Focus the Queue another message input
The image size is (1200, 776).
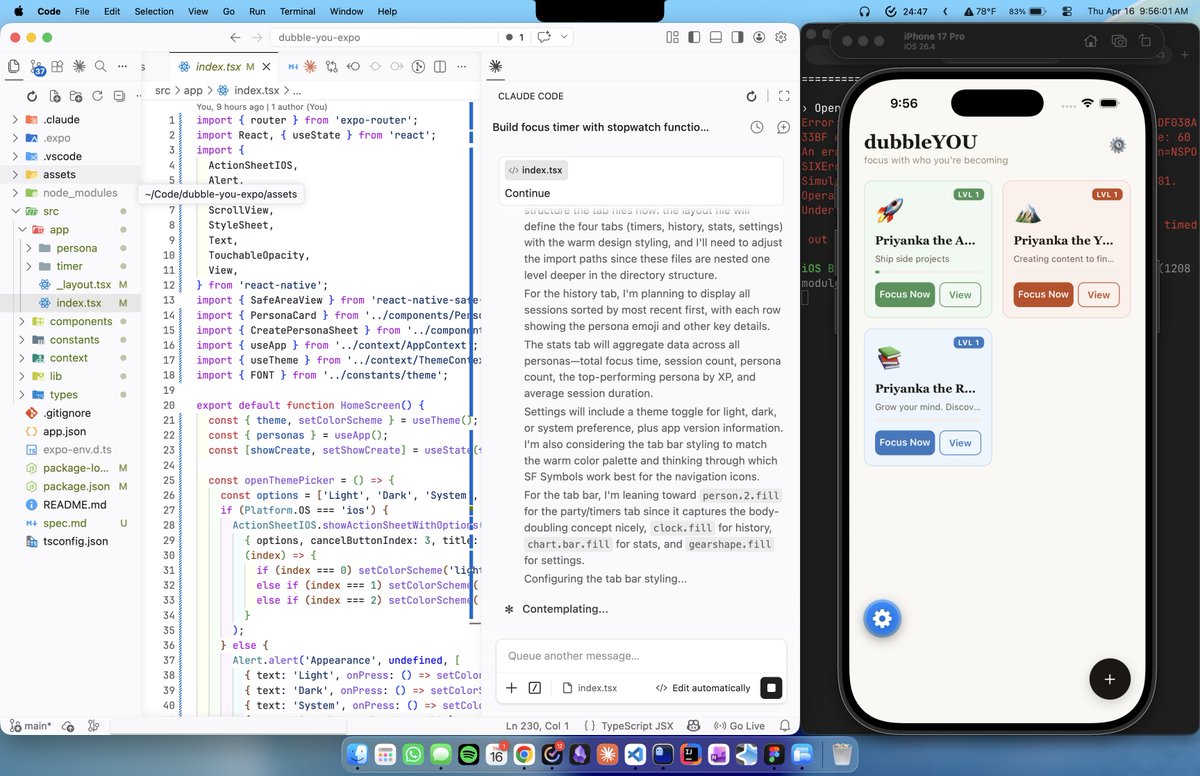tap(641, 656)
